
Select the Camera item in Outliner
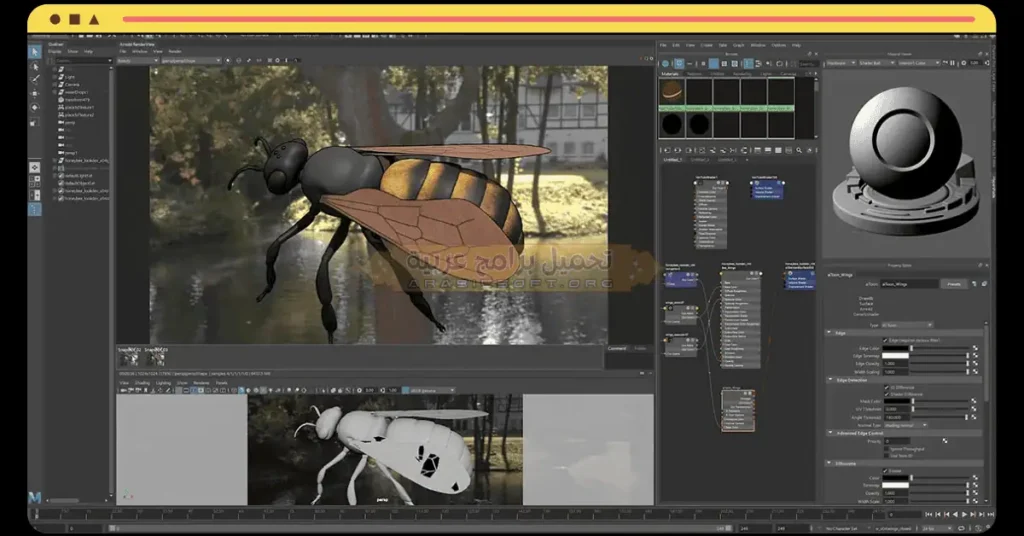(x=72, y=85)
